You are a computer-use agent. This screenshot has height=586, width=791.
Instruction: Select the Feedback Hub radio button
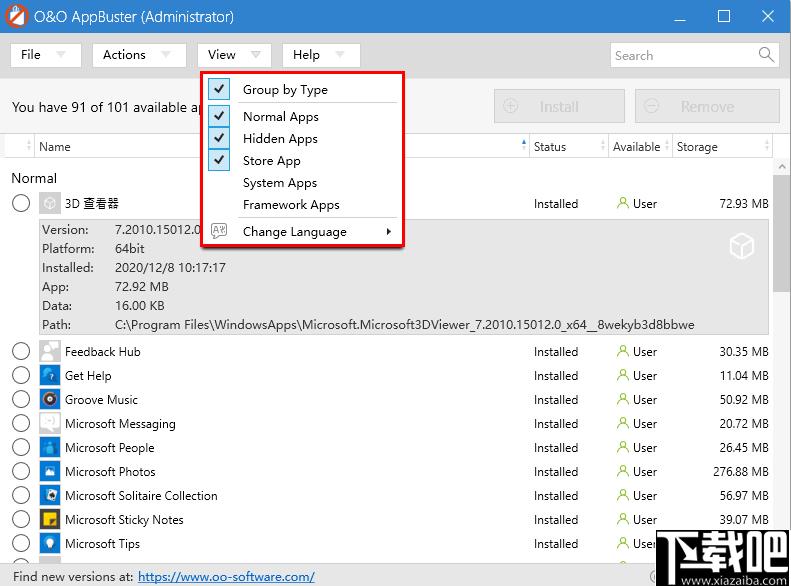pos(21,351)
